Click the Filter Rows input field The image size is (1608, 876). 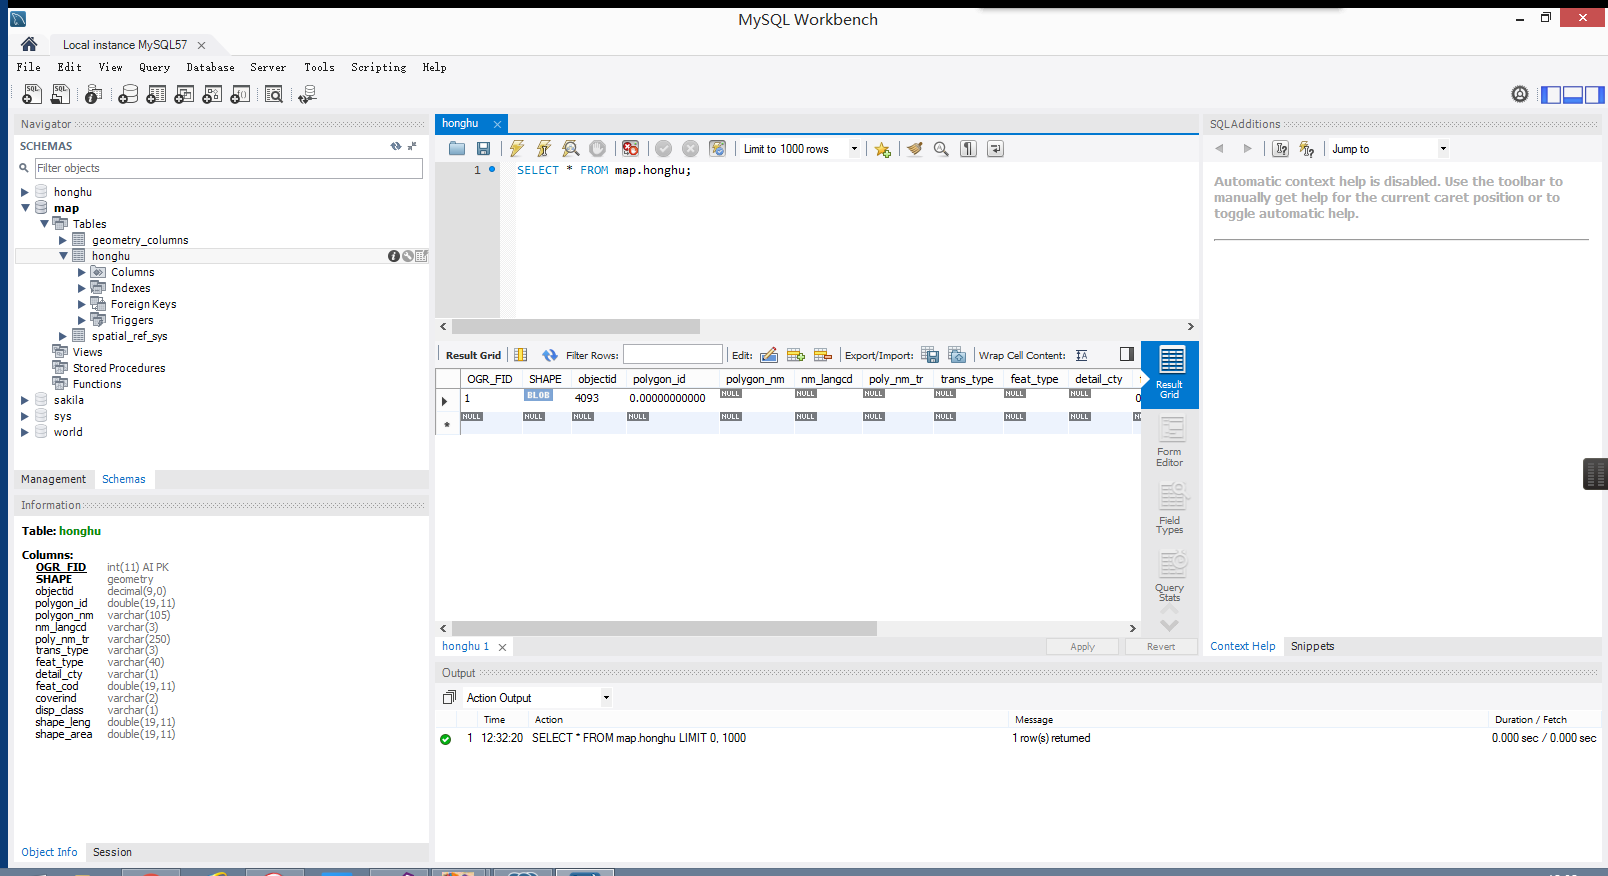tap(672, 355)
